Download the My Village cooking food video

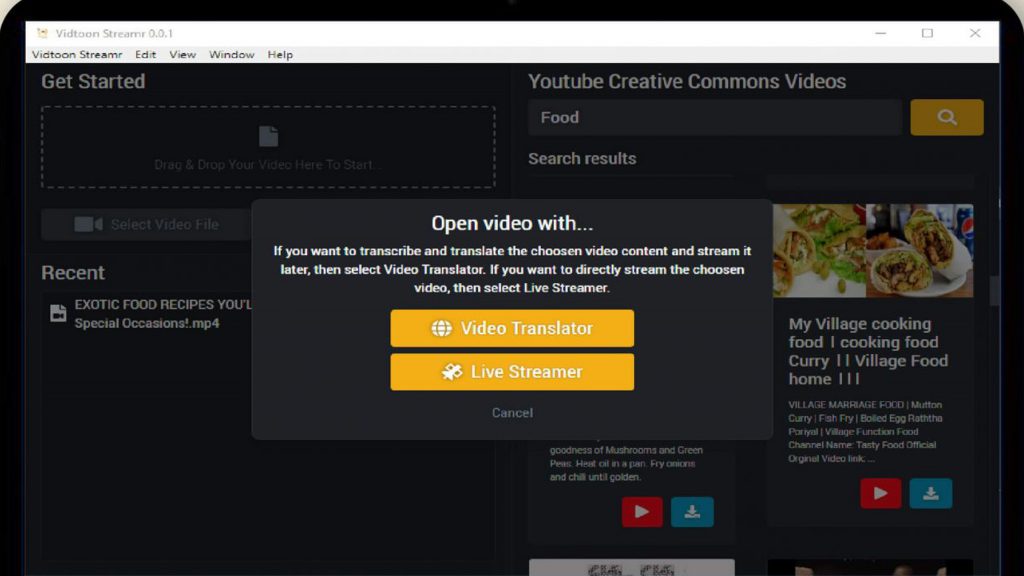[931, 493]
